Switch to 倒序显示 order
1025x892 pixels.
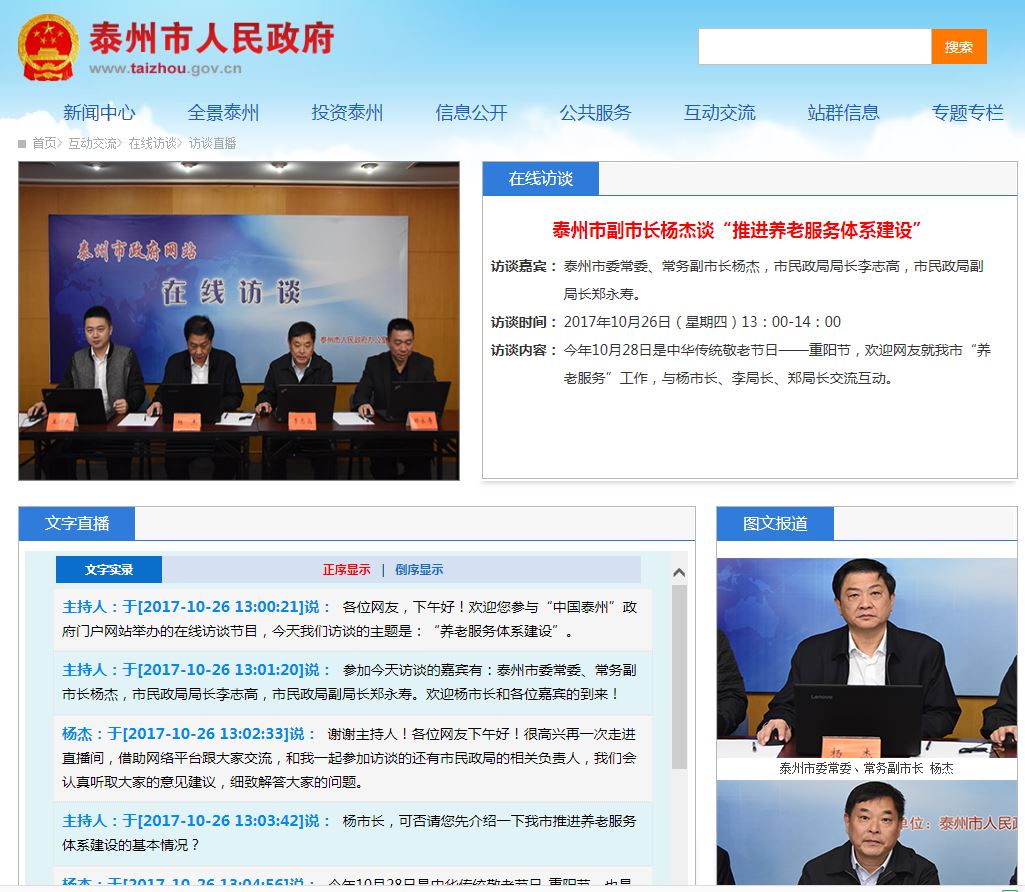tap(419, 570)
